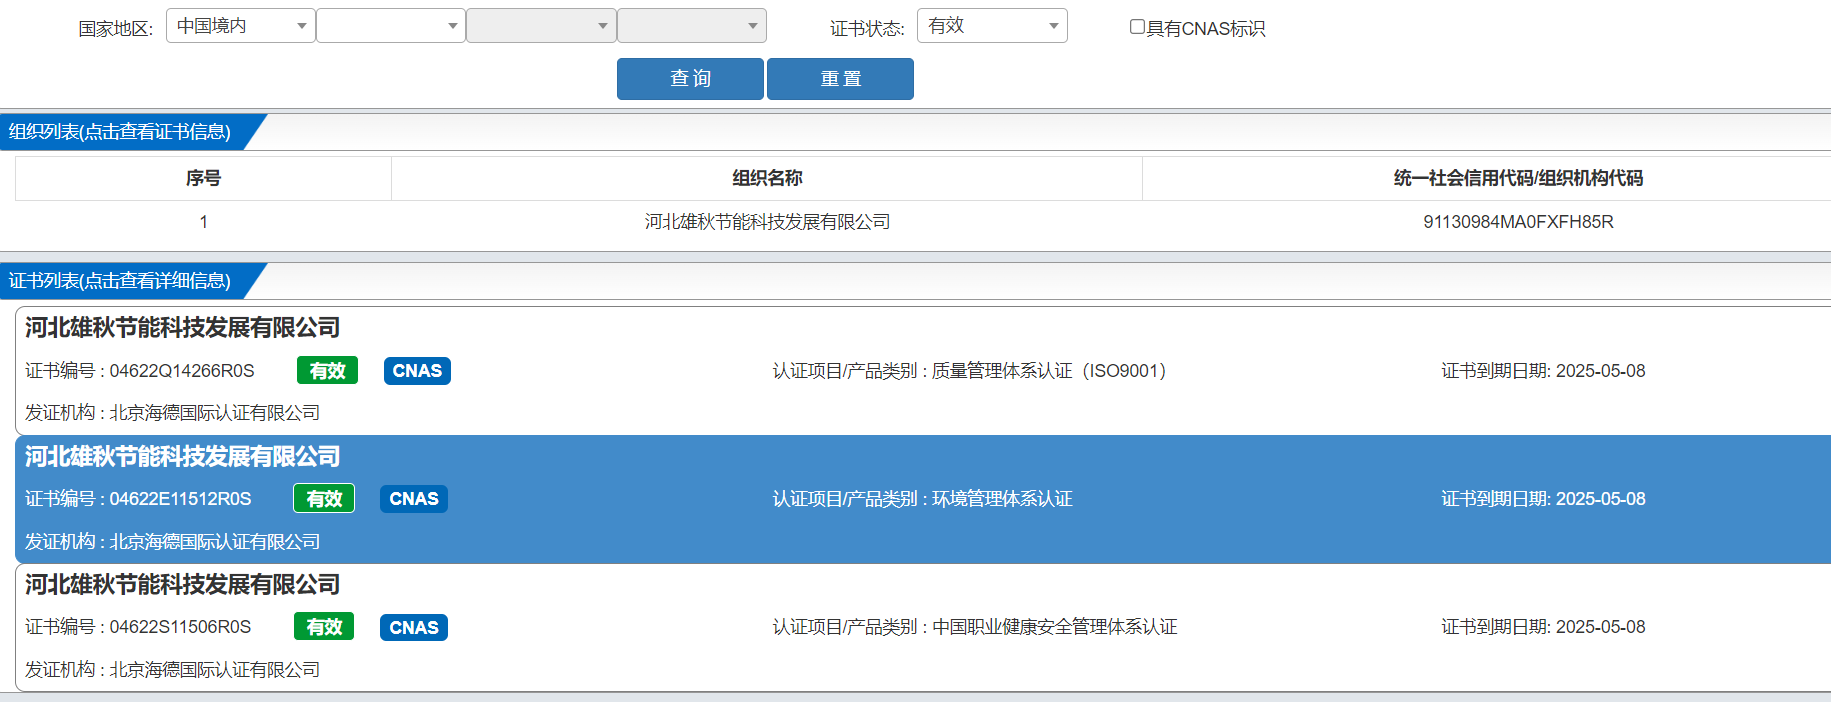Open the 中国境内 country region dropdown
The width and height of the screenshot is (1831, 702).
pos(241,26)
